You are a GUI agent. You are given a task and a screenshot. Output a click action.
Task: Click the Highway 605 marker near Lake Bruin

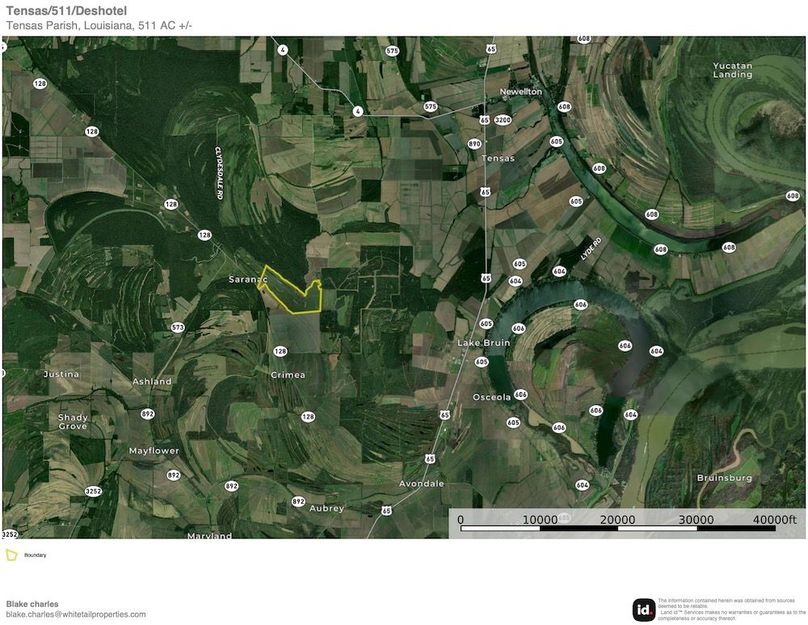pyautogui.click(x=487, y=323)
